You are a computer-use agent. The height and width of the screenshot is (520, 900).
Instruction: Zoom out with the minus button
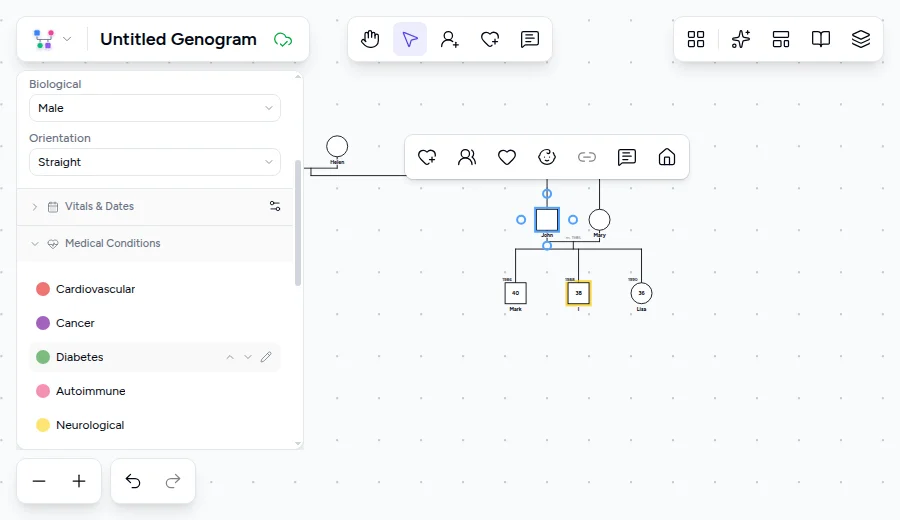click(39, 481)
